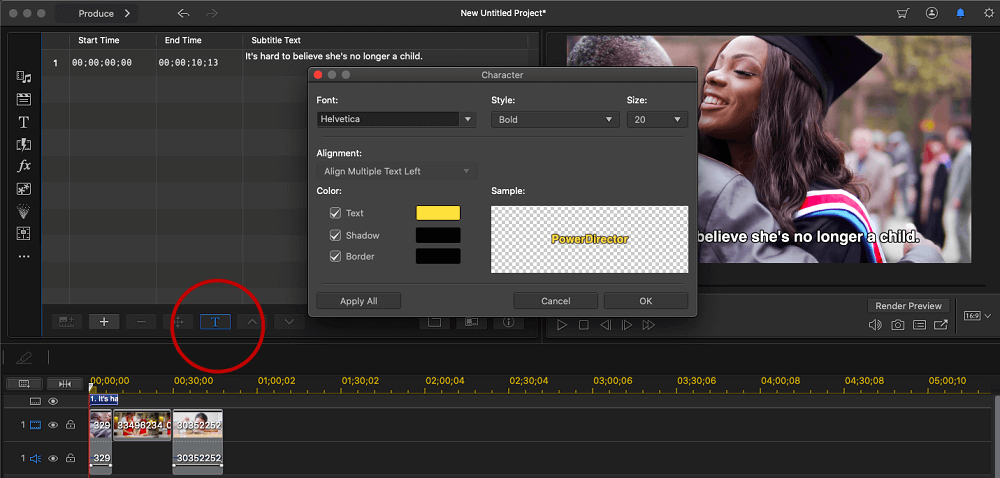Add a subtitle with the plus button

pyautogui.click(x=105, y=322)
